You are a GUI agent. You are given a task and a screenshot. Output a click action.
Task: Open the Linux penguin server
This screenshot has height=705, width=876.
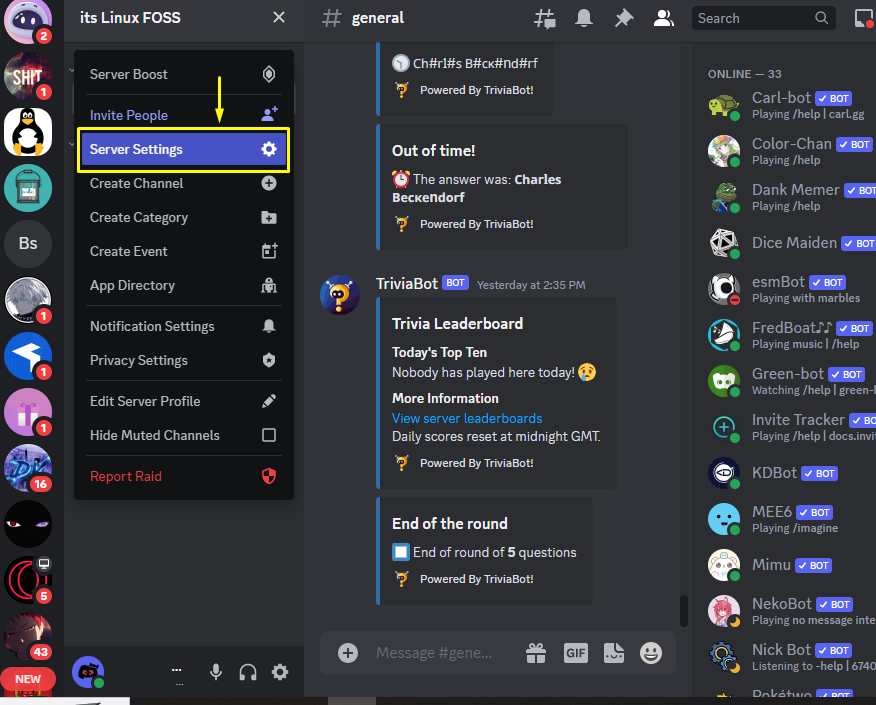pos(28,132)
